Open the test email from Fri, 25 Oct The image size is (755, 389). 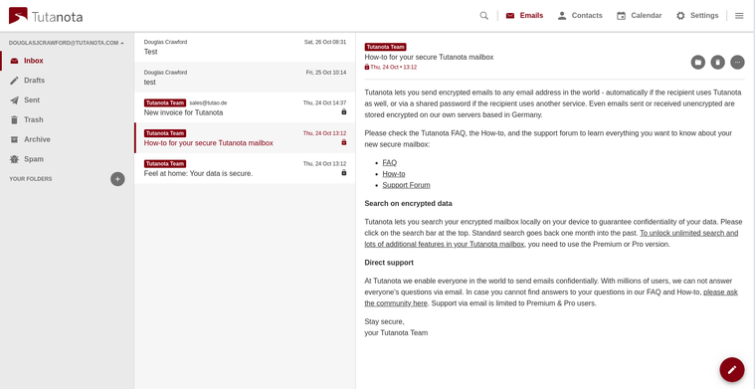(x=245, y=77)
